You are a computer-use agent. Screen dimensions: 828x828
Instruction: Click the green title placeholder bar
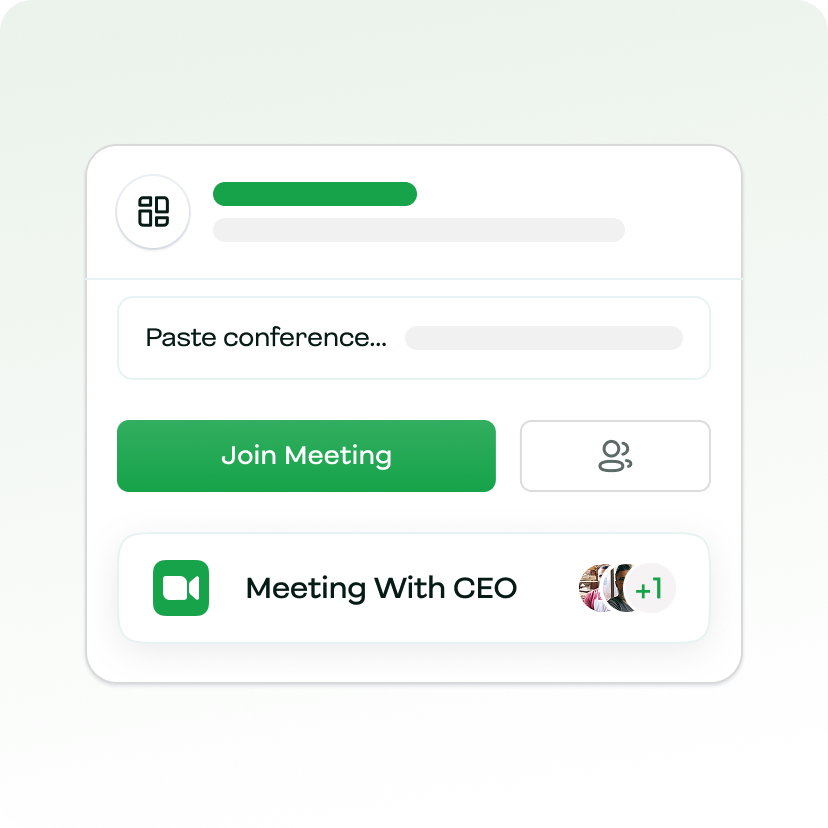pos(315,194)
